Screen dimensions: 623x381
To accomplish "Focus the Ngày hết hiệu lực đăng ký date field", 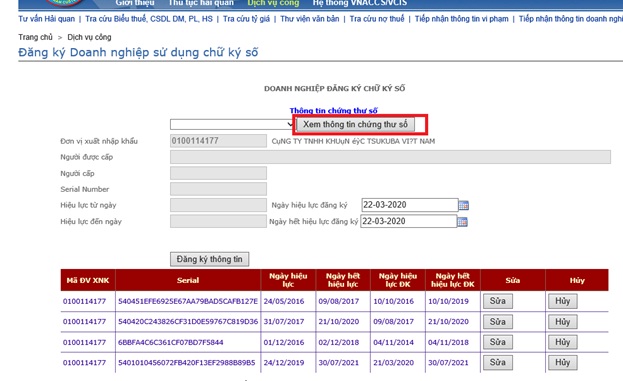I will 408,221.
